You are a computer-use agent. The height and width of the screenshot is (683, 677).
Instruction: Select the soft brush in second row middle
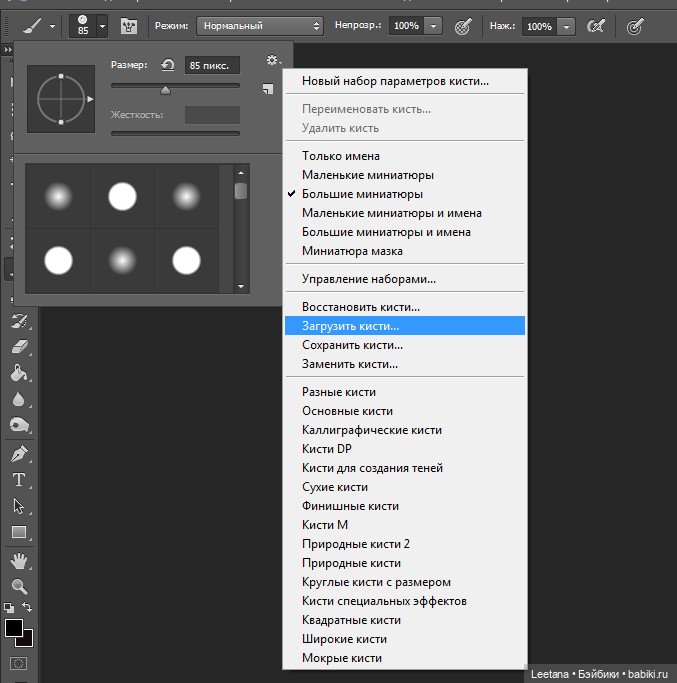pos(122,260)
